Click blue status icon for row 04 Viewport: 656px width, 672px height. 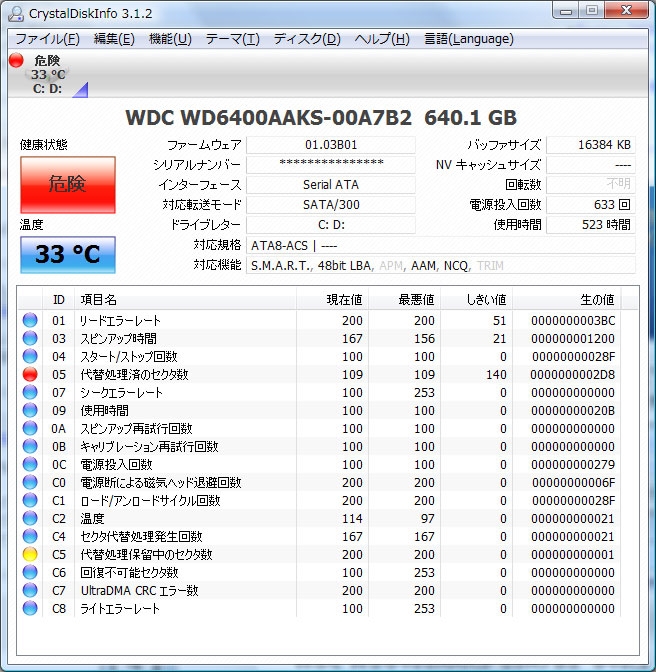[x=30, y=356]
